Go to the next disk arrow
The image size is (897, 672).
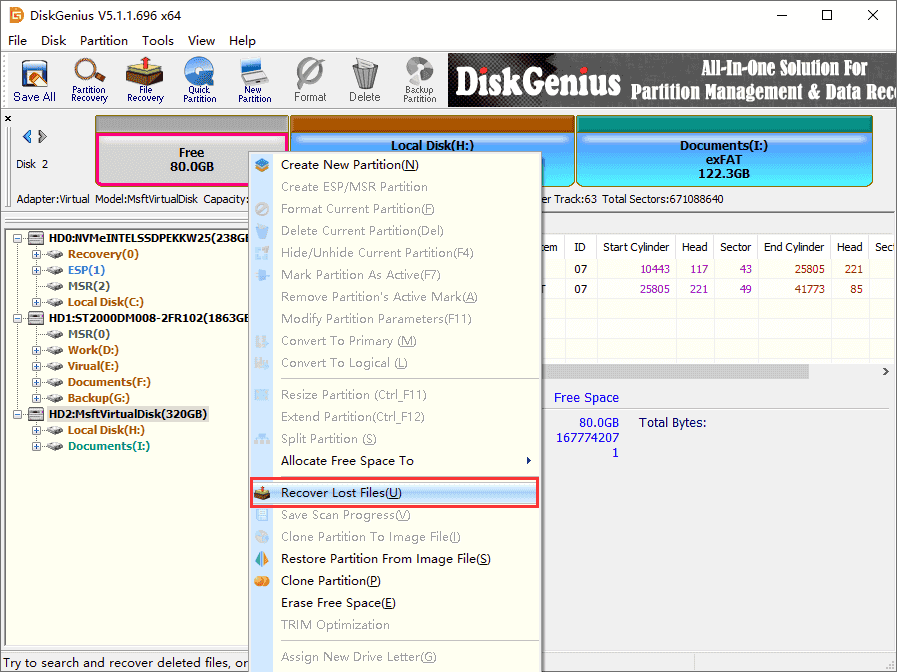point(43,137)
